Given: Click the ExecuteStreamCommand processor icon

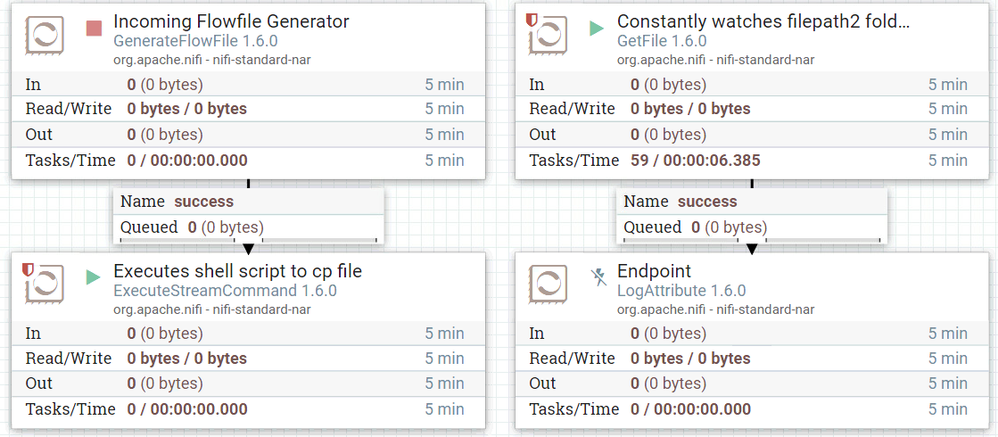Looking at the screenshot, I should (x=45, y=285).
